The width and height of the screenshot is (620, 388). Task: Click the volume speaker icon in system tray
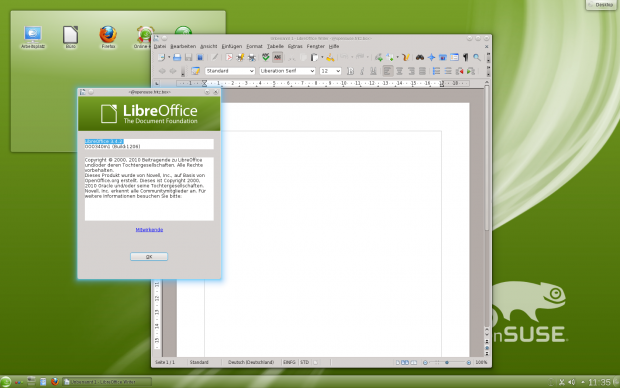[571, 382]
